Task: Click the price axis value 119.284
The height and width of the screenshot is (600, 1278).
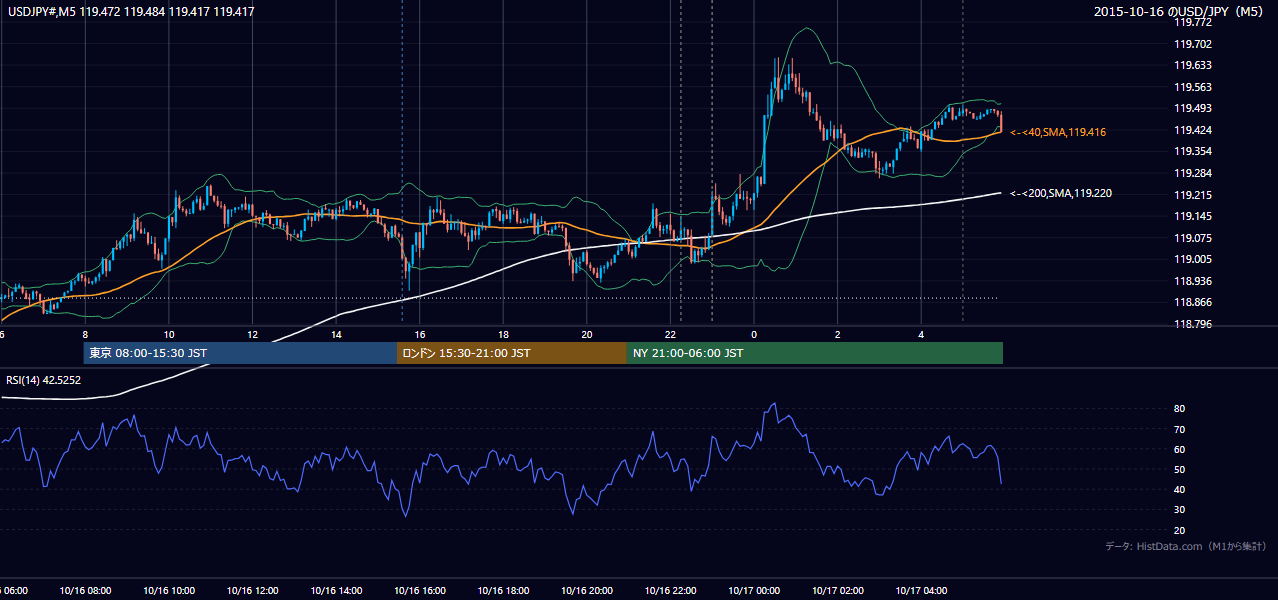Action: coord(1192,173)
